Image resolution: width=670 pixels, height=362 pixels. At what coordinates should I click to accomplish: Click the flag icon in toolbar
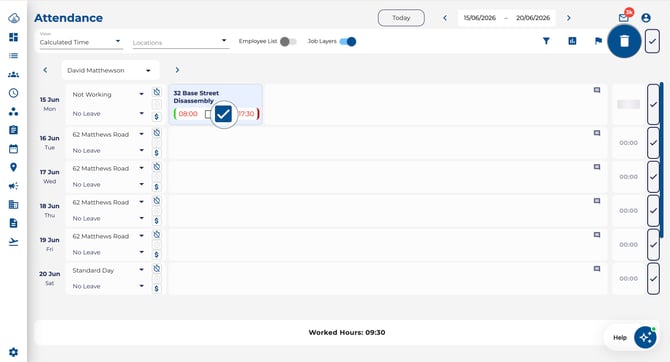[598, 41]
